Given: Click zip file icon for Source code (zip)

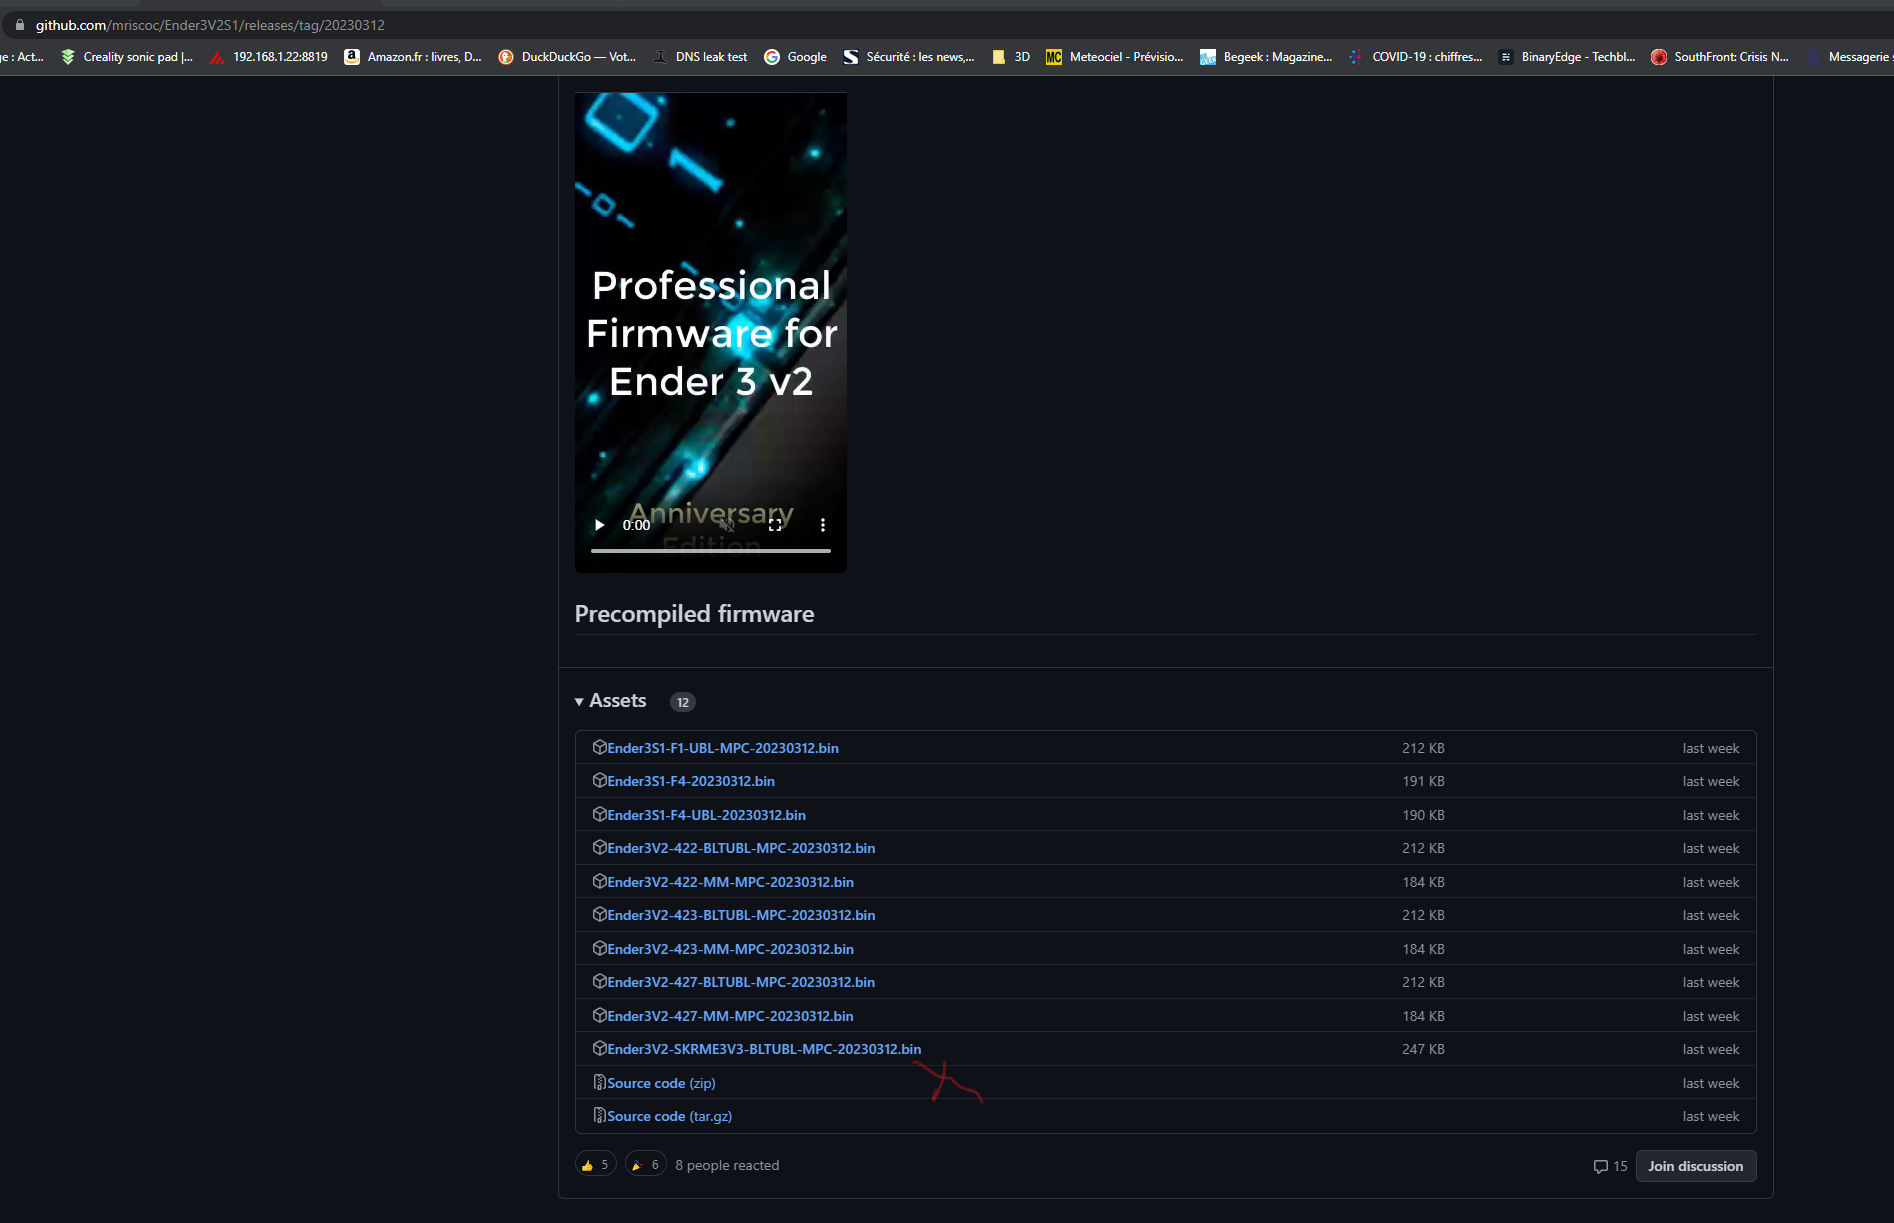Looking at the screenshot, I should [x=600, y=1082].
